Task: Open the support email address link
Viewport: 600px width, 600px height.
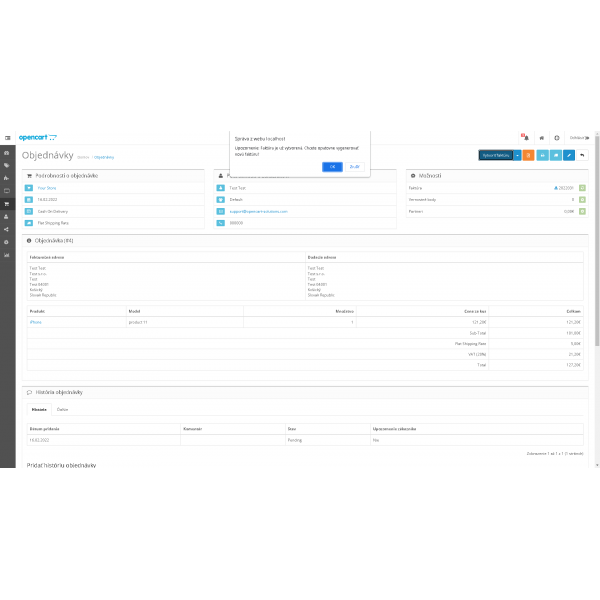Action: pyautogui.click(x=258, y=211)
